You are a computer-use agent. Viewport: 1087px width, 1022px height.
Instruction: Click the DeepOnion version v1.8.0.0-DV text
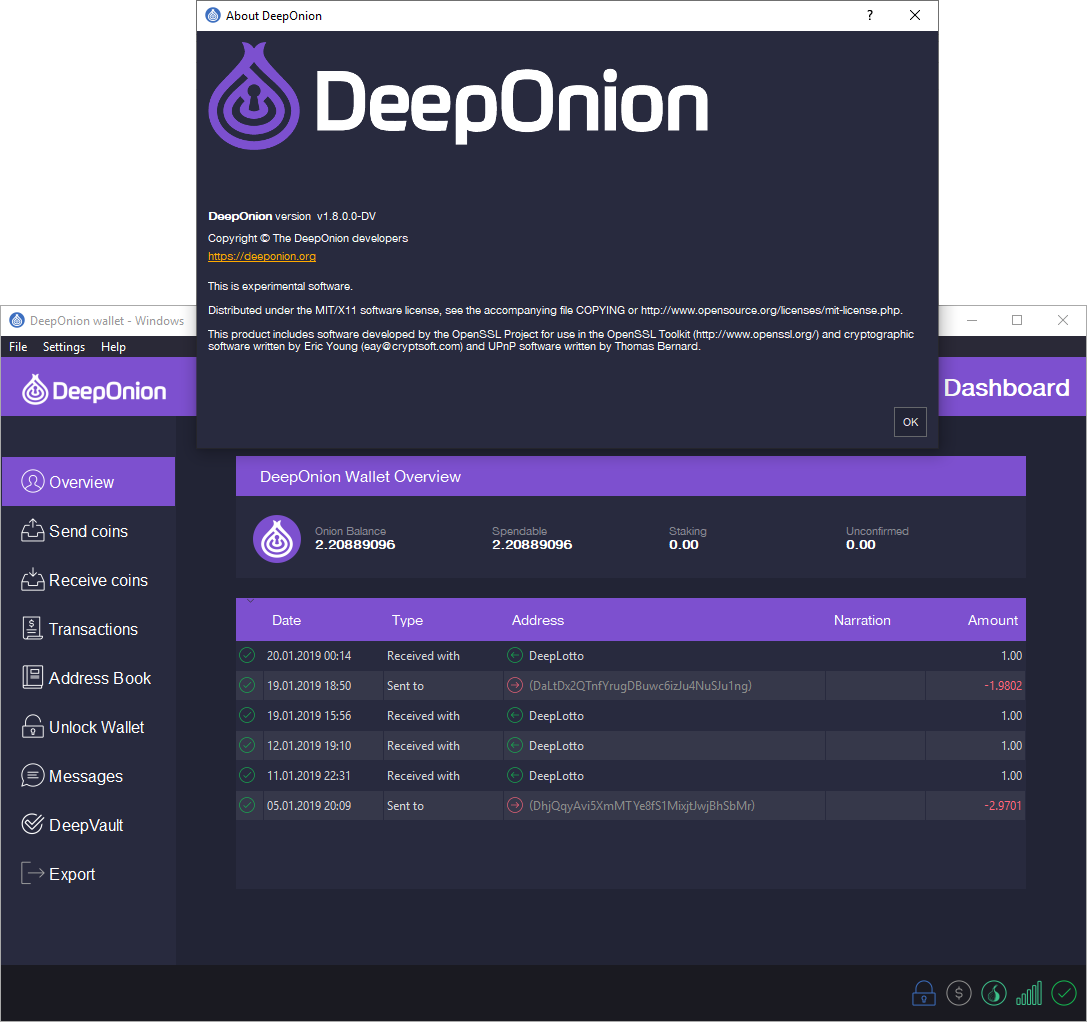click(292, 216)
